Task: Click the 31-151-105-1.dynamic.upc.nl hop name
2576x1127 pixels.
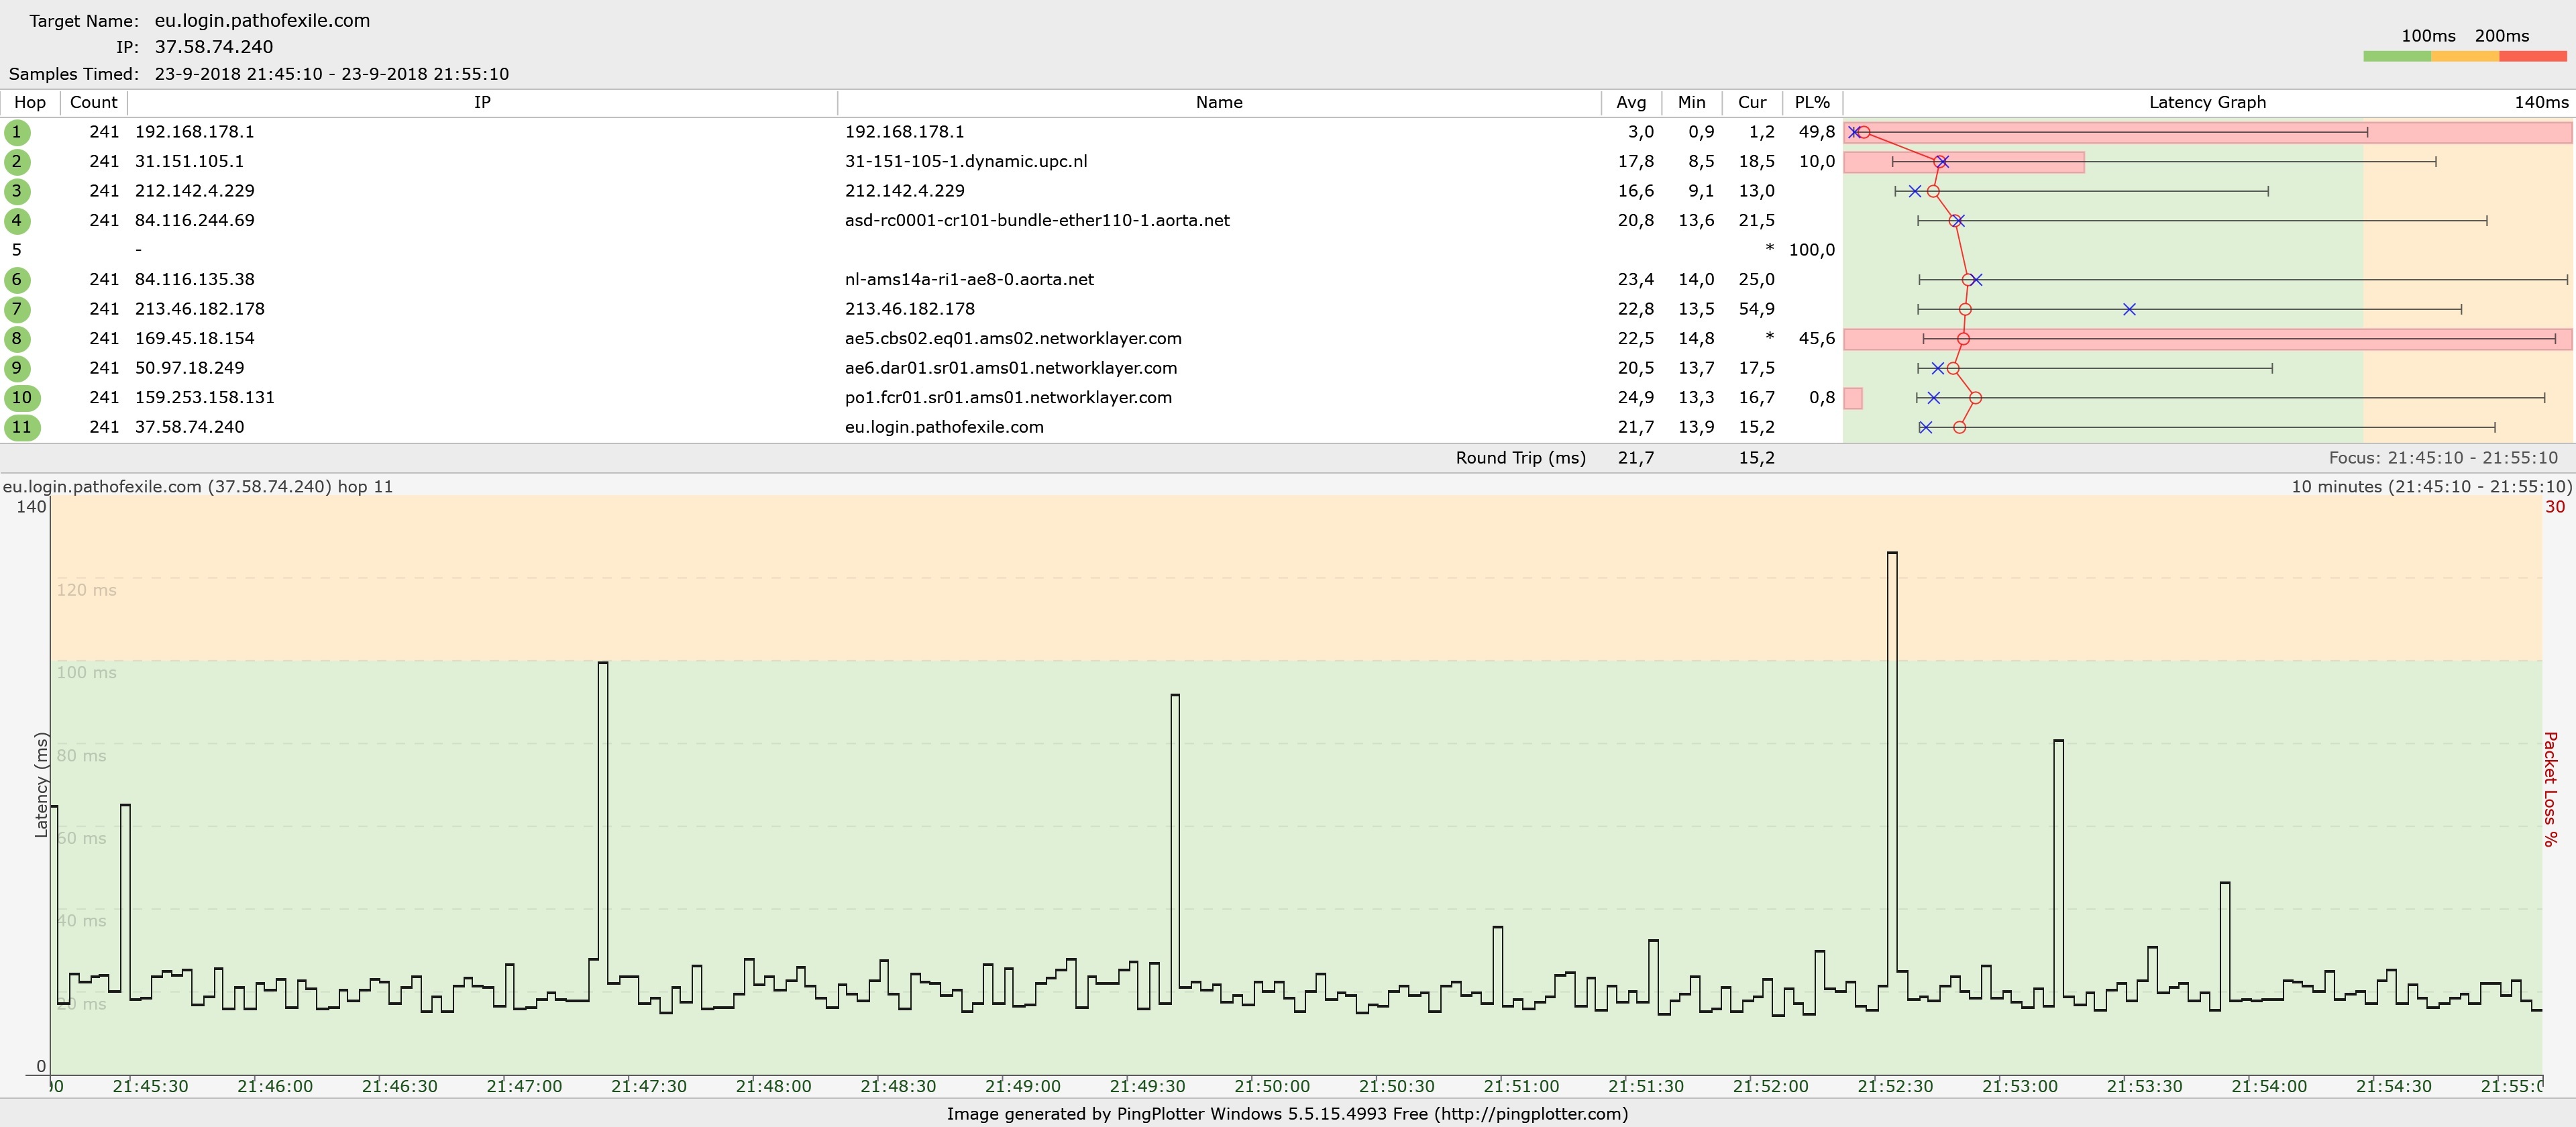Action: click(966, 162)
